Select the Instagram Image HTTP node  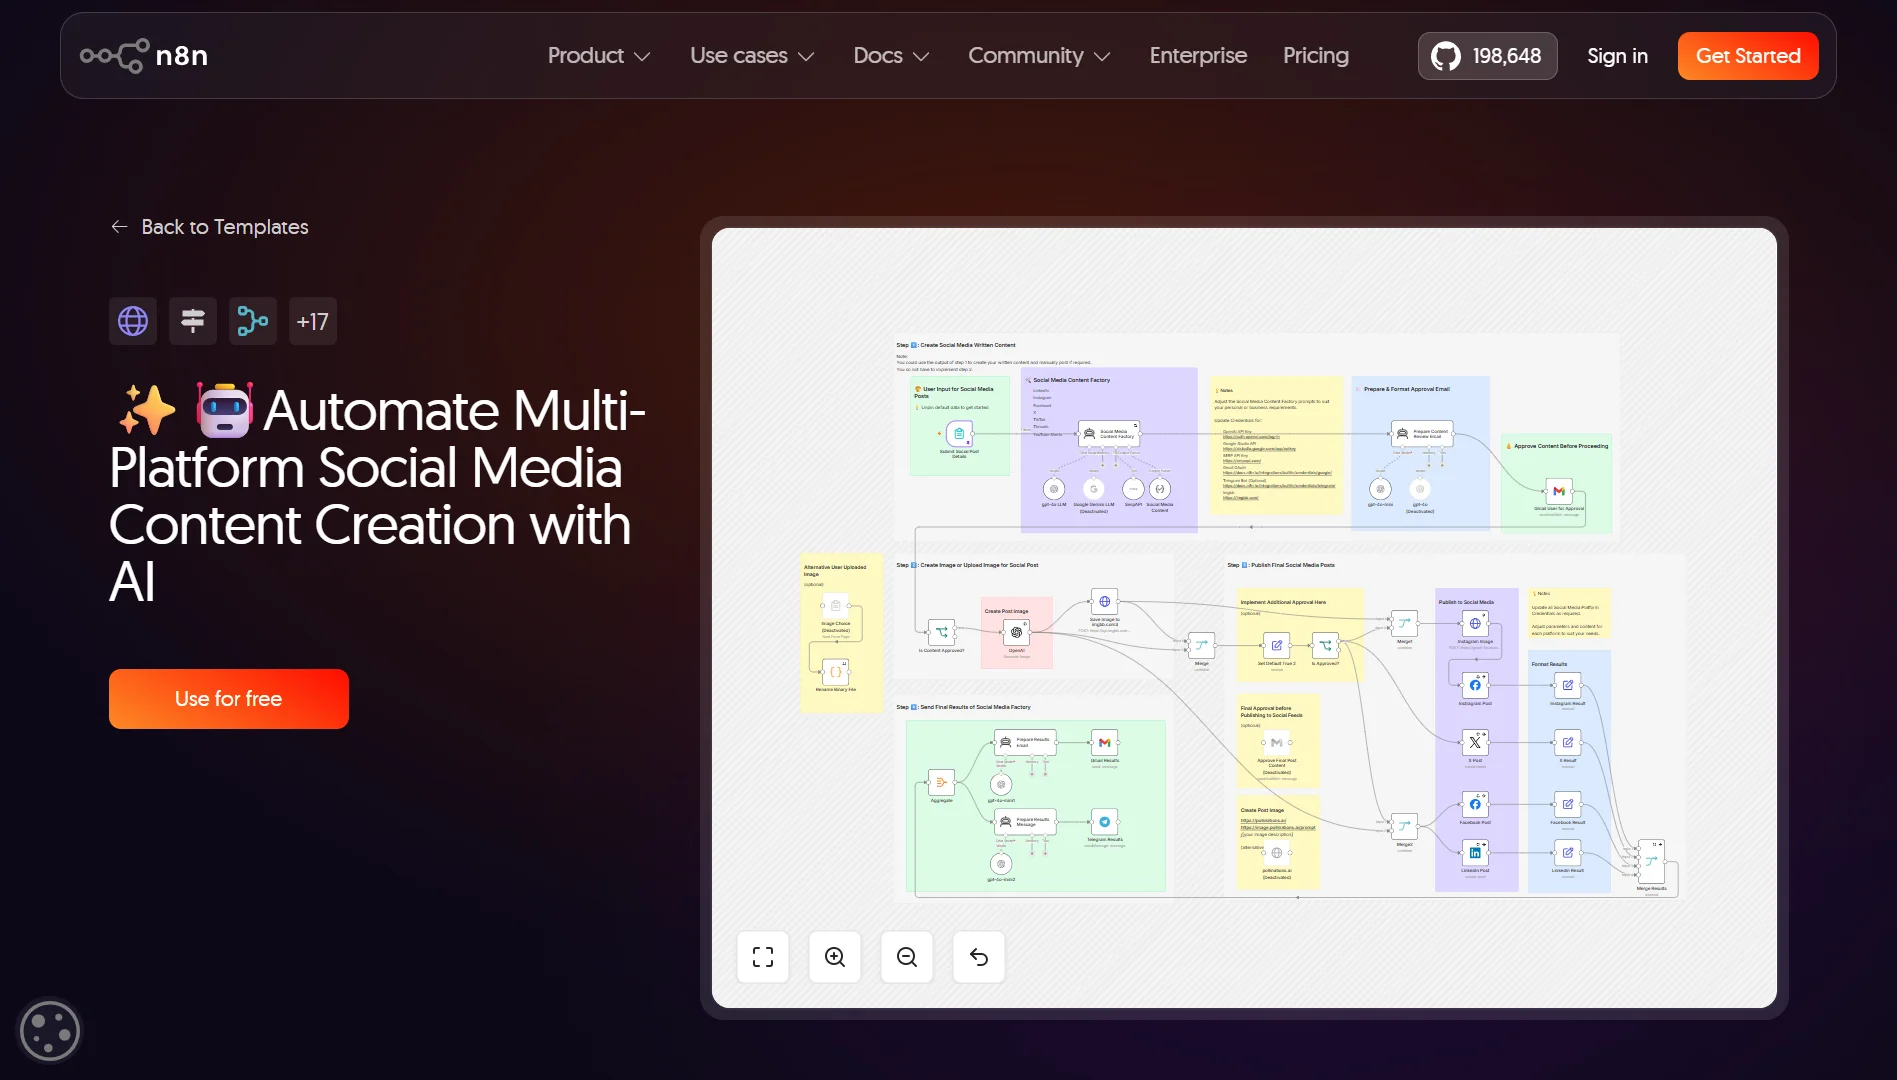1475,623
